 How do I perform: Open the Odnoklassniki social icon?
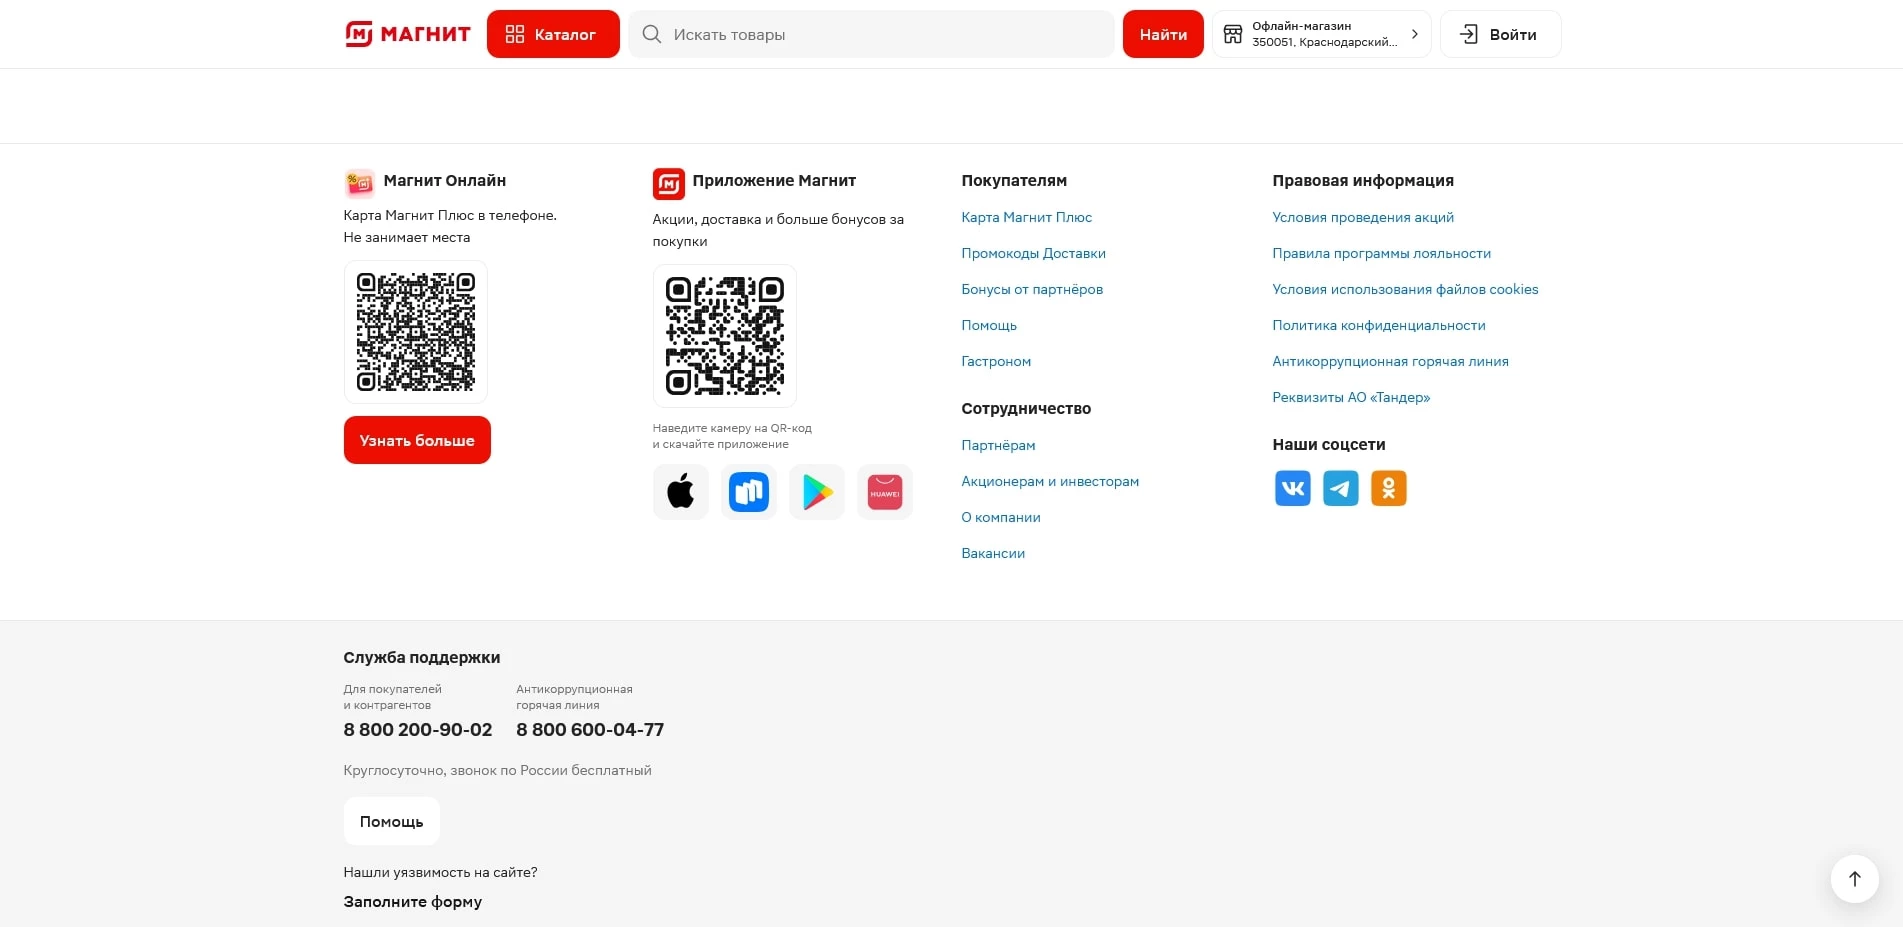(1388, 488)
